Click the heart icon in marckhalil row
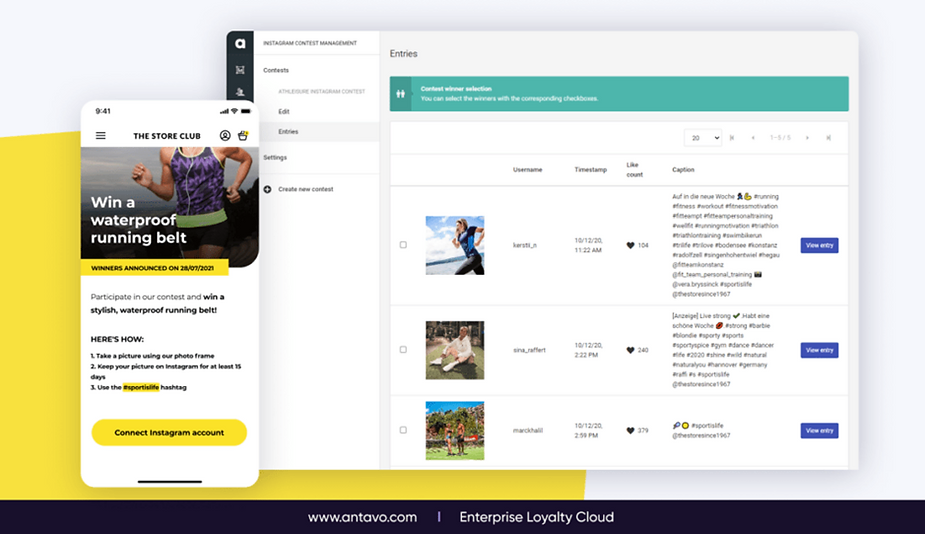Screen dimensions: 925x534 (x=630, y=431)
